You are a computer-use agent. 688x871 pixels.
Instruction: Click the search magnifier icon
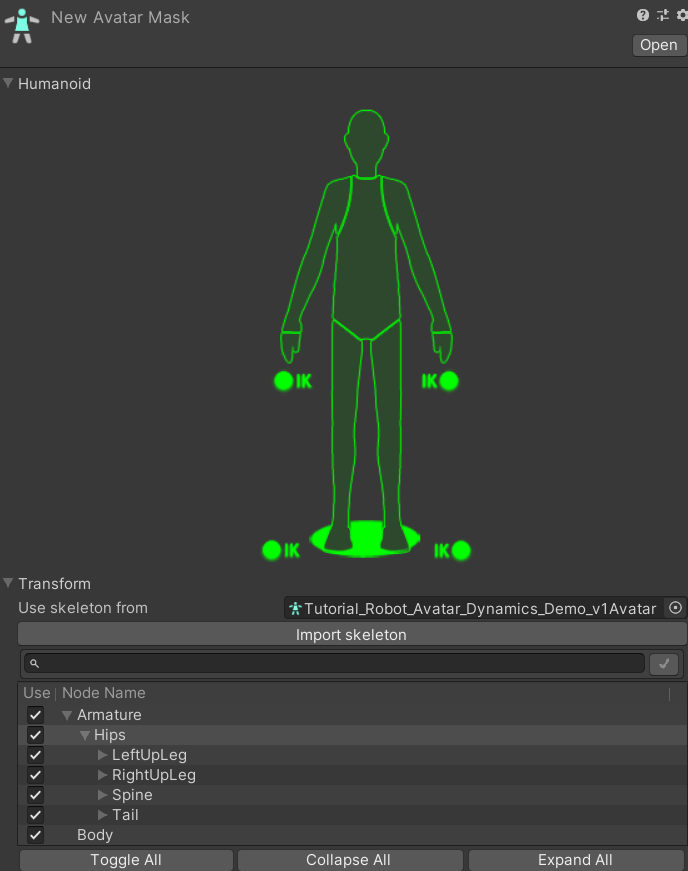pos(34,663)
